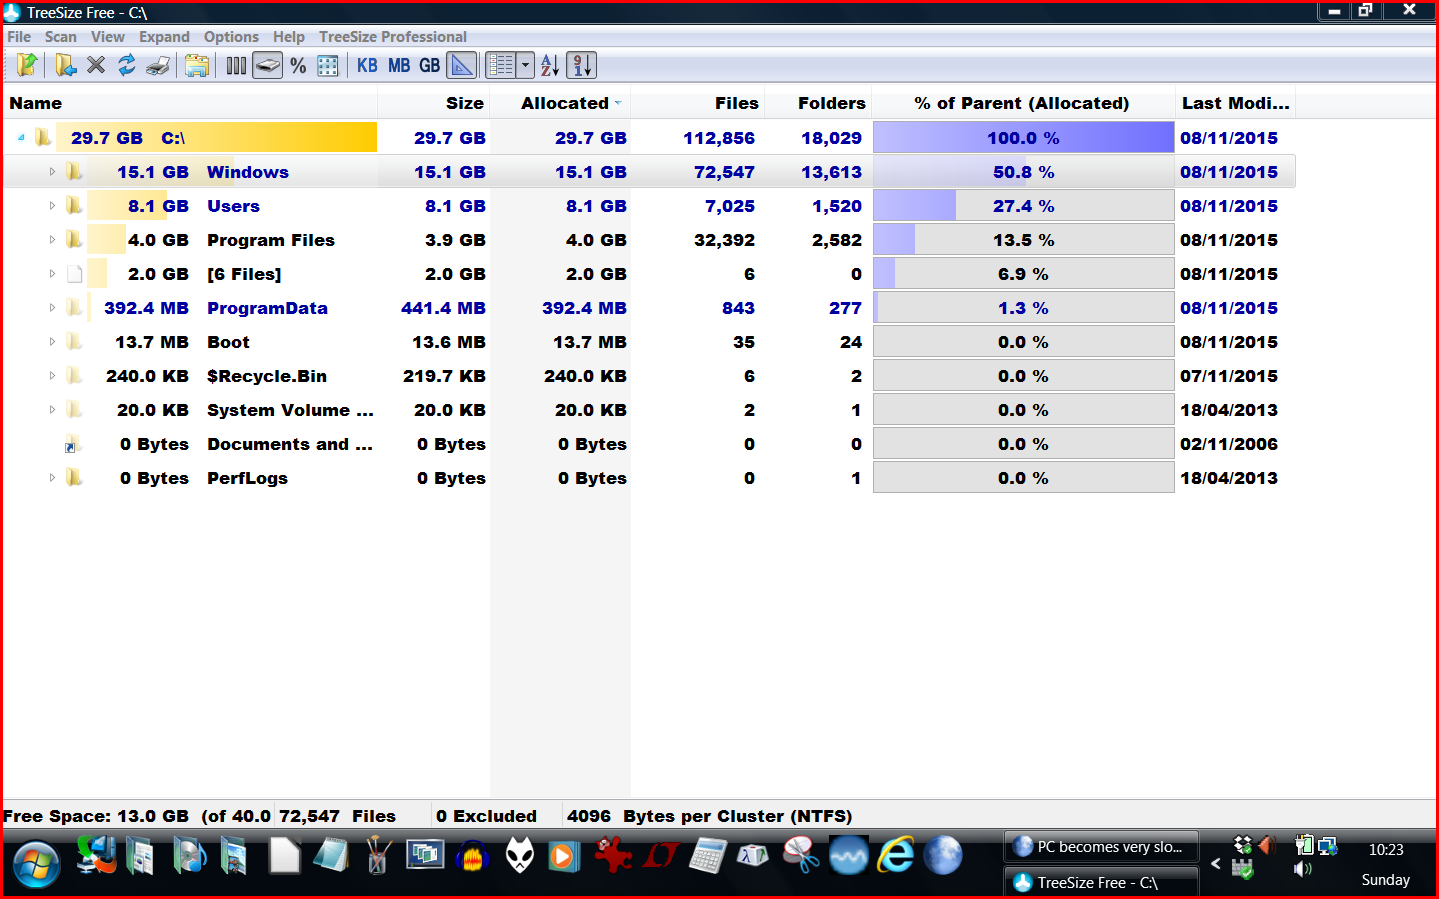Click the TreeSize app icon in title bar
Image resolution: width=1439 pixels, height=899 pixels.
click(12, 12)
